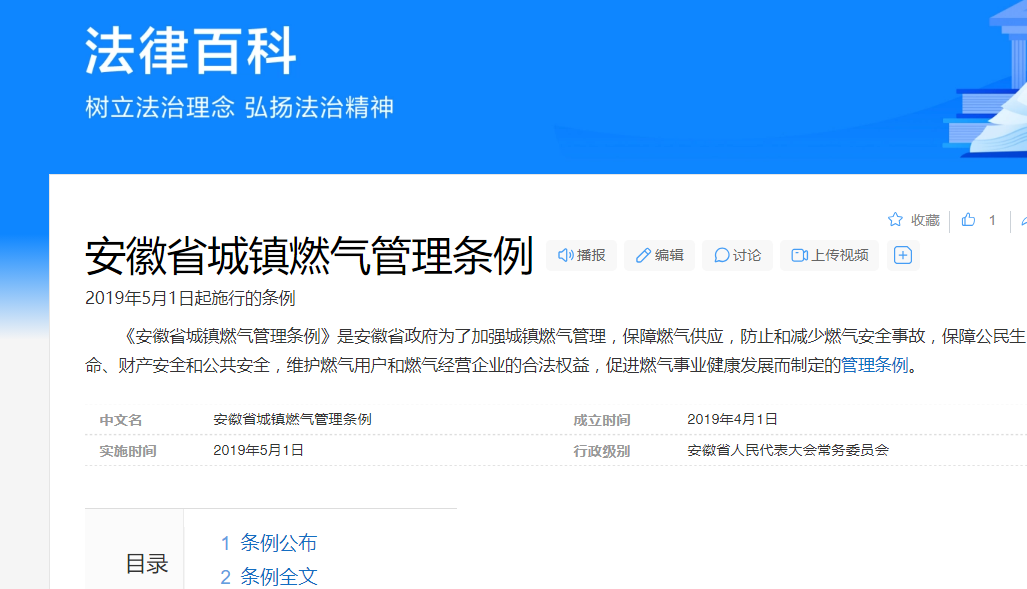Click the 行政级别 value 安徽省人民代表大会常务委员会
1027x589 pixels.
pos(788,450)
